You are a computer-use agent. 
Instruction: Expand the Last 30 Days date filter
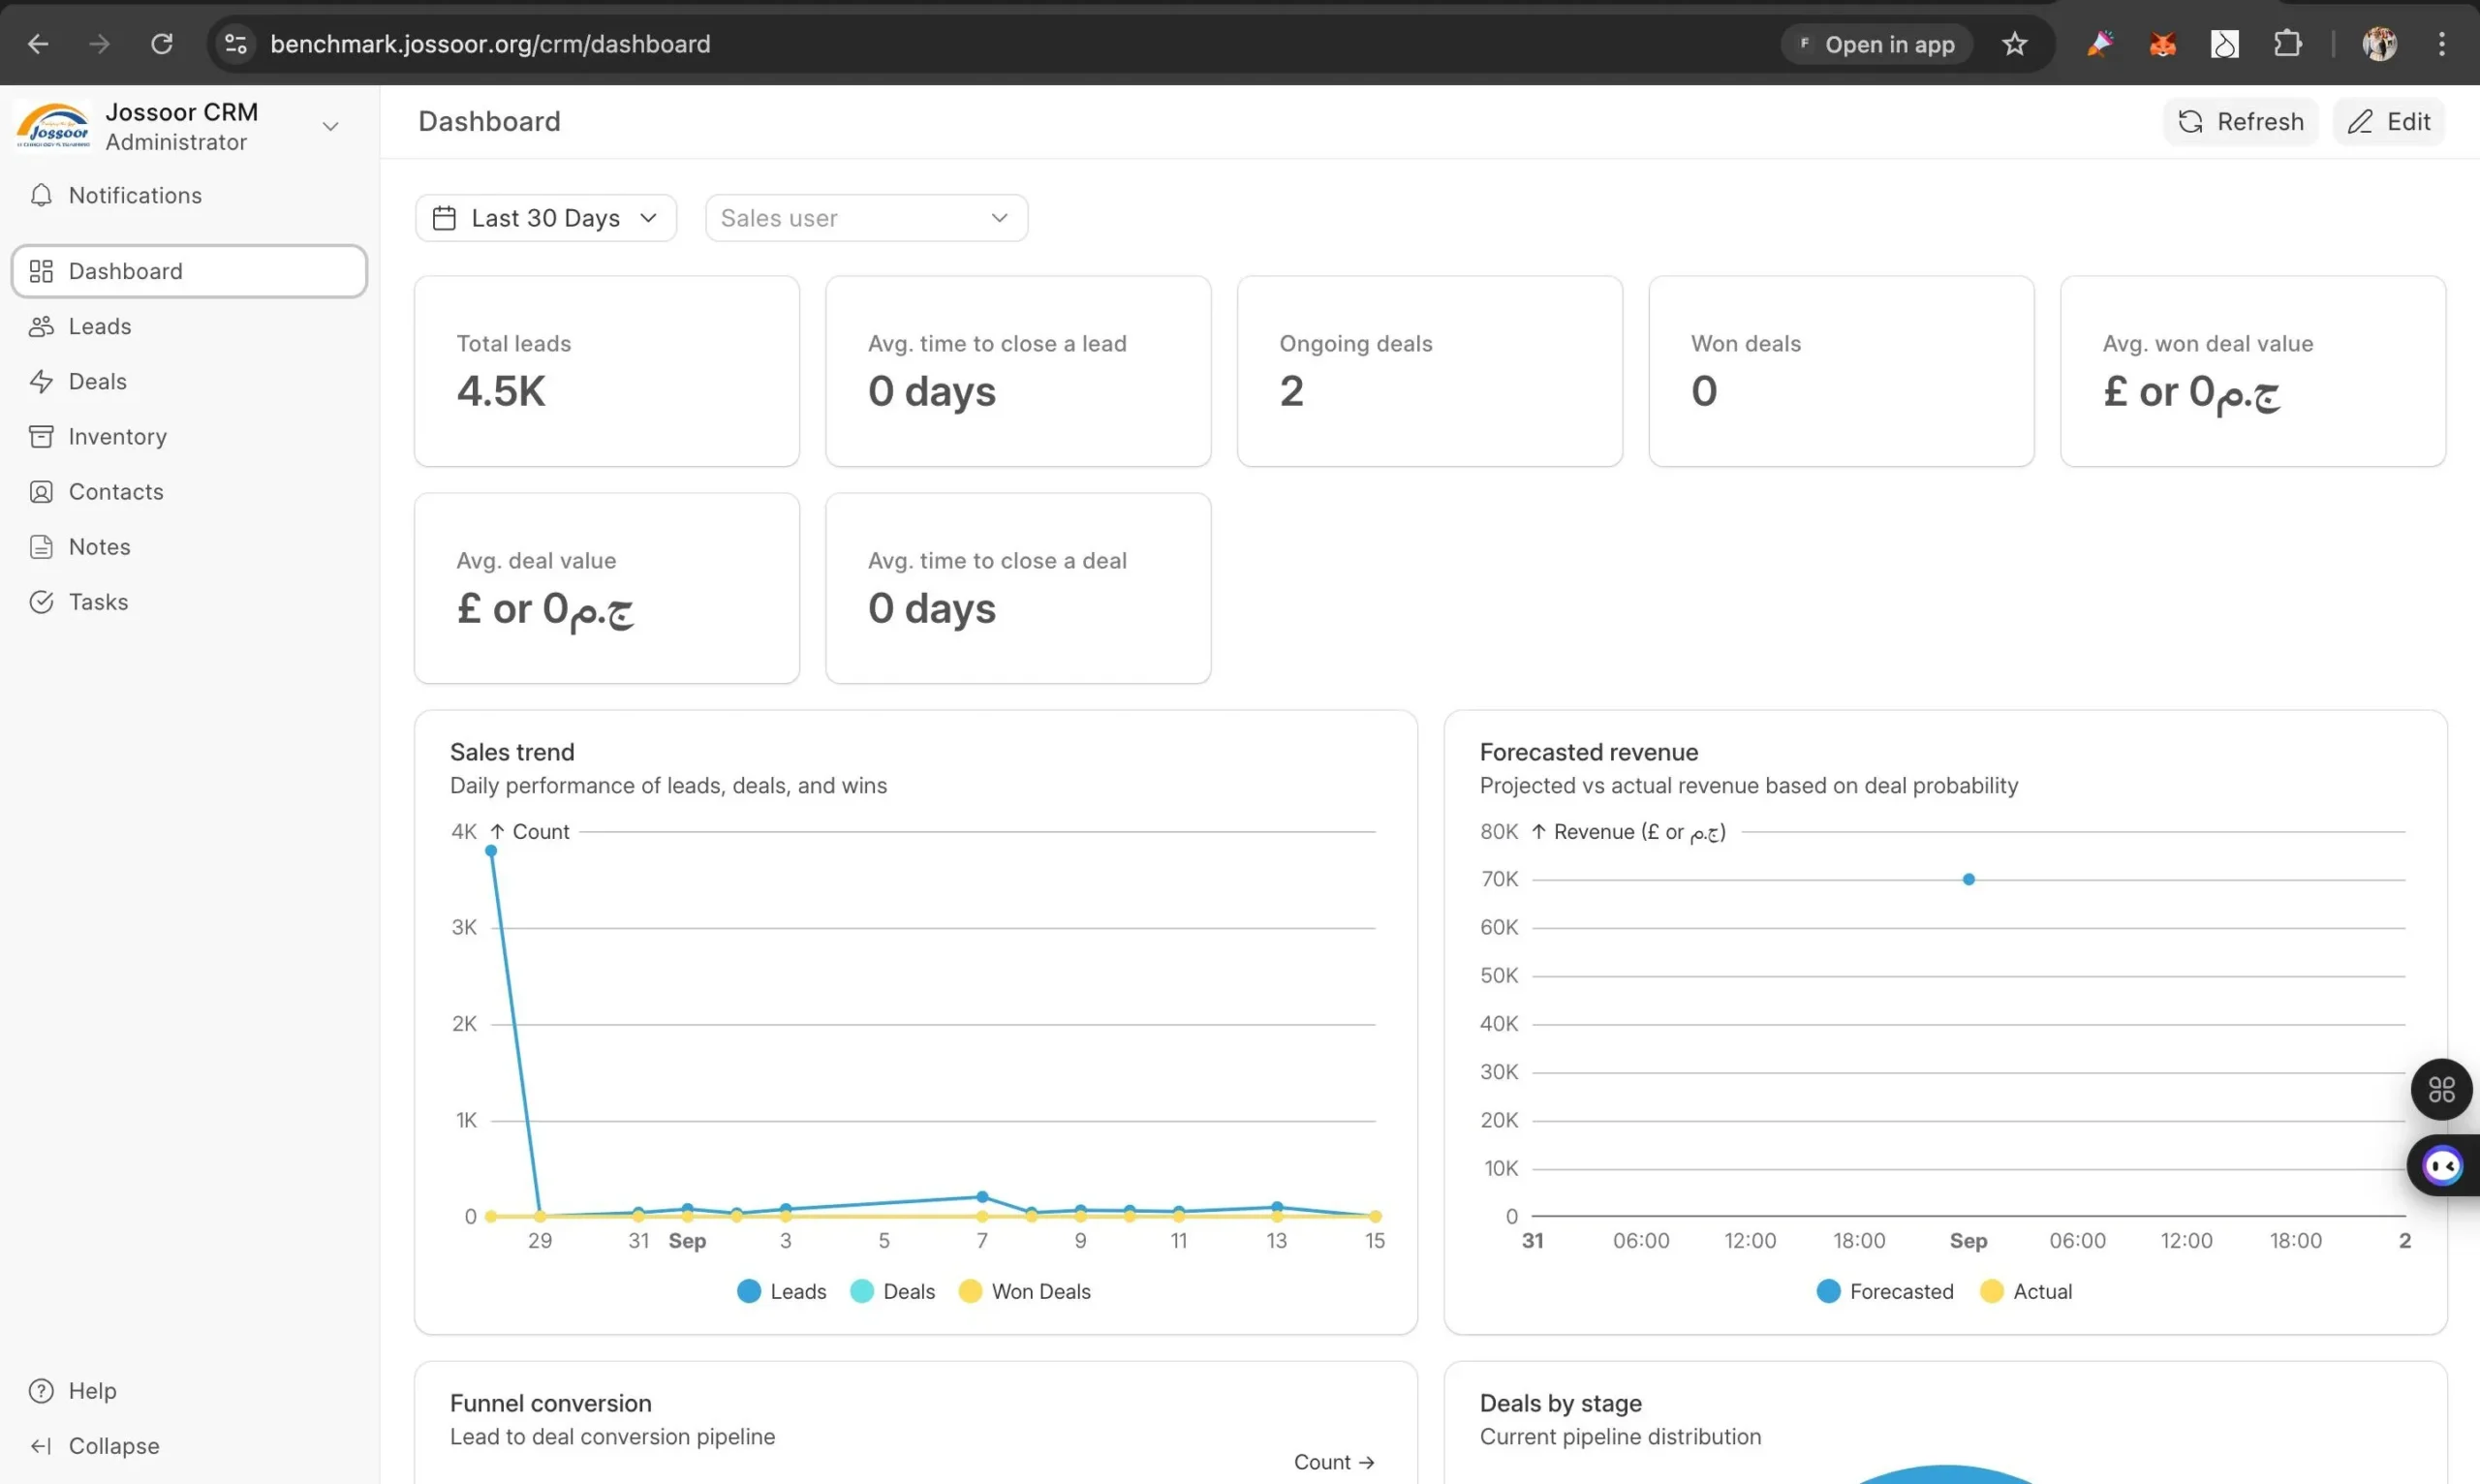click(x=545, y=218)
